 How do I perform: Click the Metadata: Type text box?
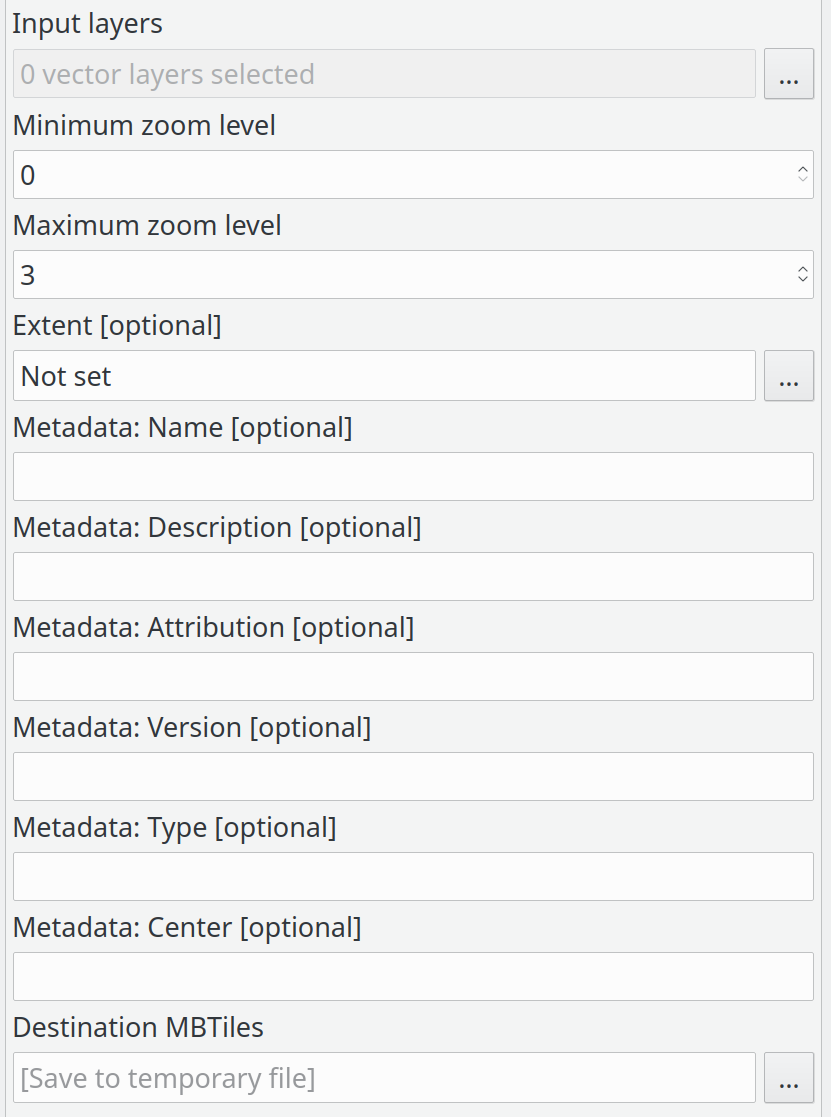(413, 876)
